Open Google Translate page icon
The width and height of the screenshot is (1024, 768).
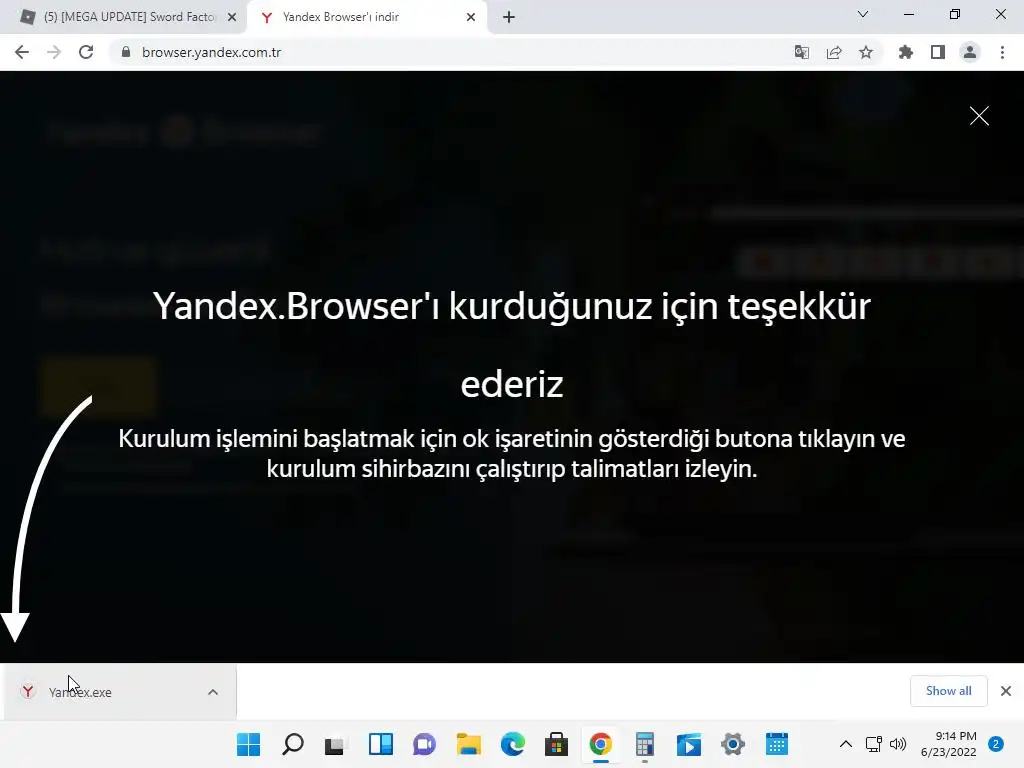[x=801, y=52]
